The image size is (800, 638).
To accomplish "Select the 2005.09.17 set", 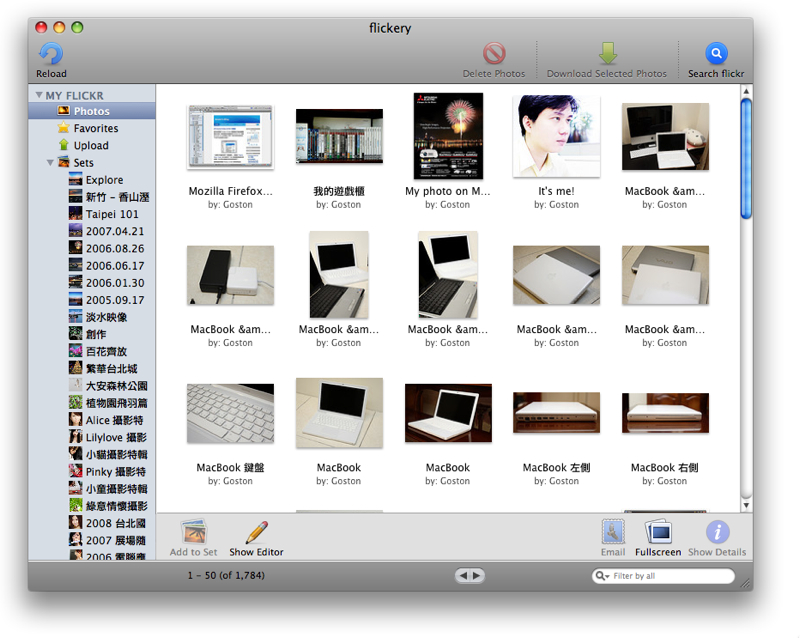I will click(92, 300).
